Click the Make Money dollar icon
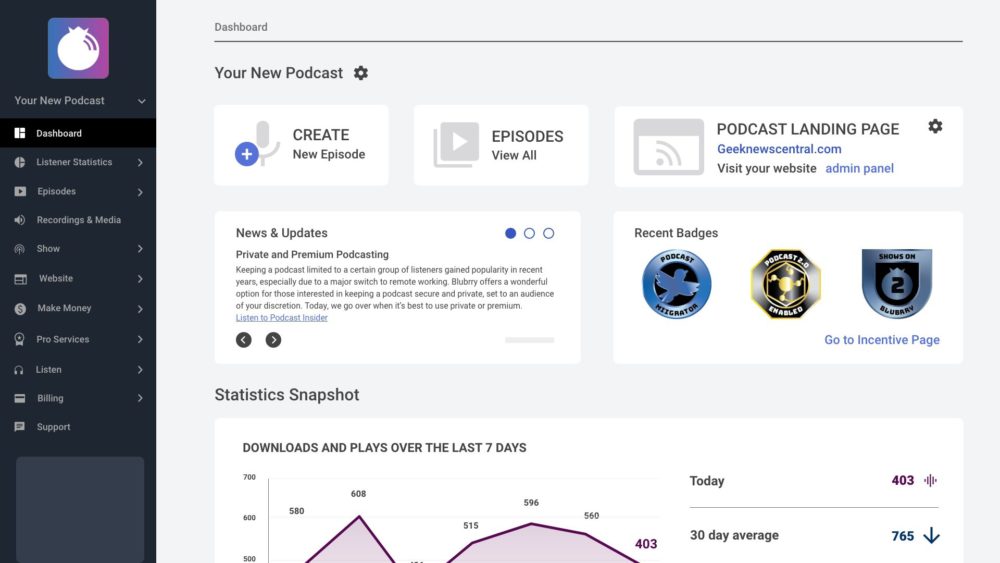Image resolution: width=1000 pixels, height=563 pixels. [20, 309]
